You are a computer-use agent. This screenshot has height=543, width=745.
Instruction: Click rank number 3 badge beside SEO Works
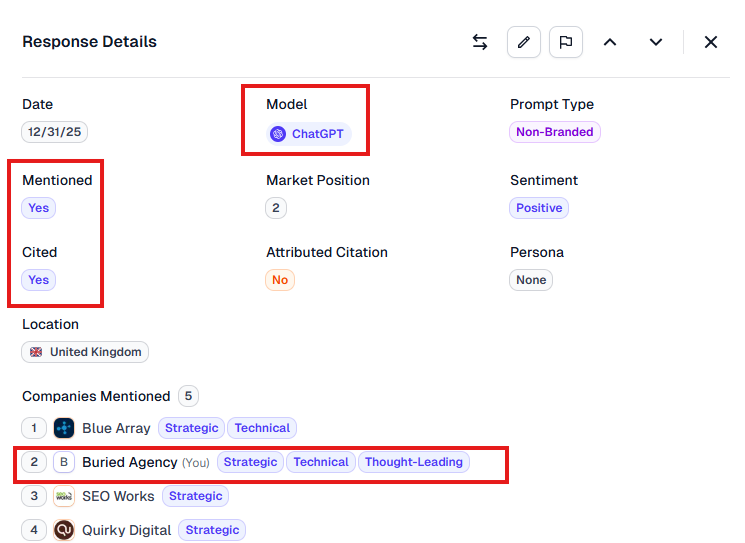tap(34, 496)
